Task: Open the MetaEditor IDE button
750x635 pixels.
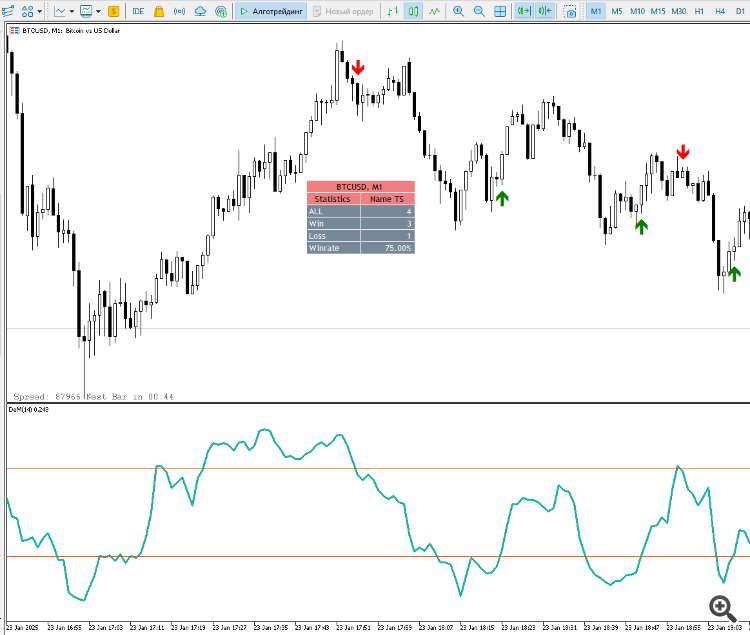Action: point(138,11)
